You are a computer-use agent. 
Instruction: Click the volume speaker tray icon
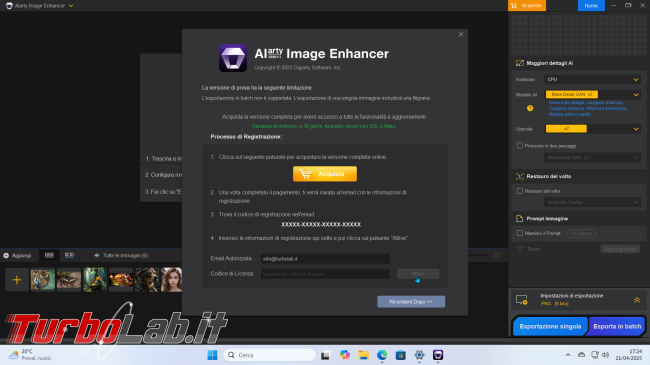pyautogui.click(x=606, y=355)
